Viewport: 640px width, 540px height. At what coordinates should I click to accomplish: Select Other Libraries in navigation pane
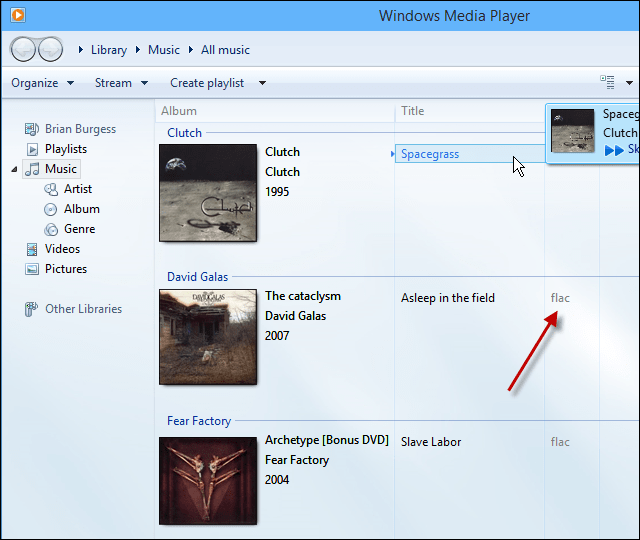coord(83,309)
